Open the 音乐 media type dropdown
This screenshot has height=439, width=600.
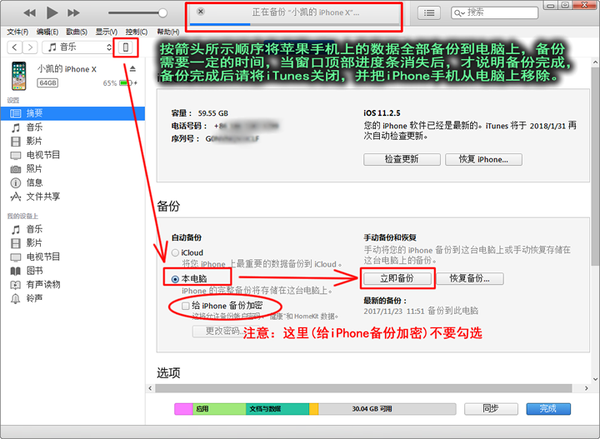tap(78, 47)
